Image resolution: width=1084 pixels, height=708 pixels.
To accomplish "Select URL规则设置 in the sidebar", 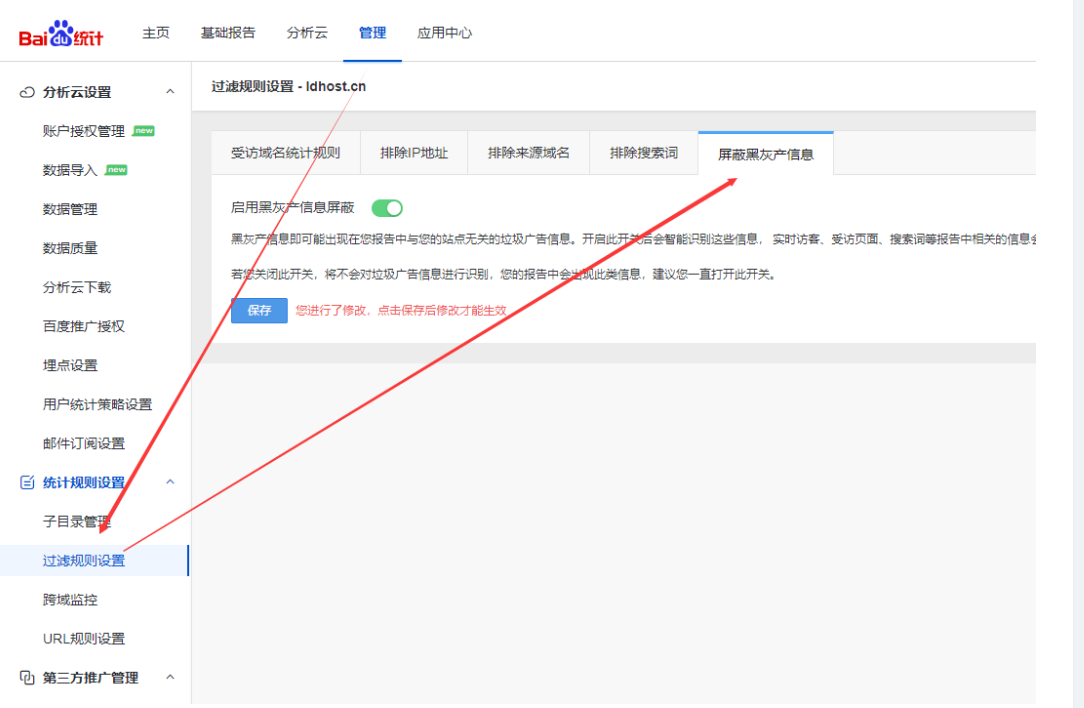I will coord(84,639).
